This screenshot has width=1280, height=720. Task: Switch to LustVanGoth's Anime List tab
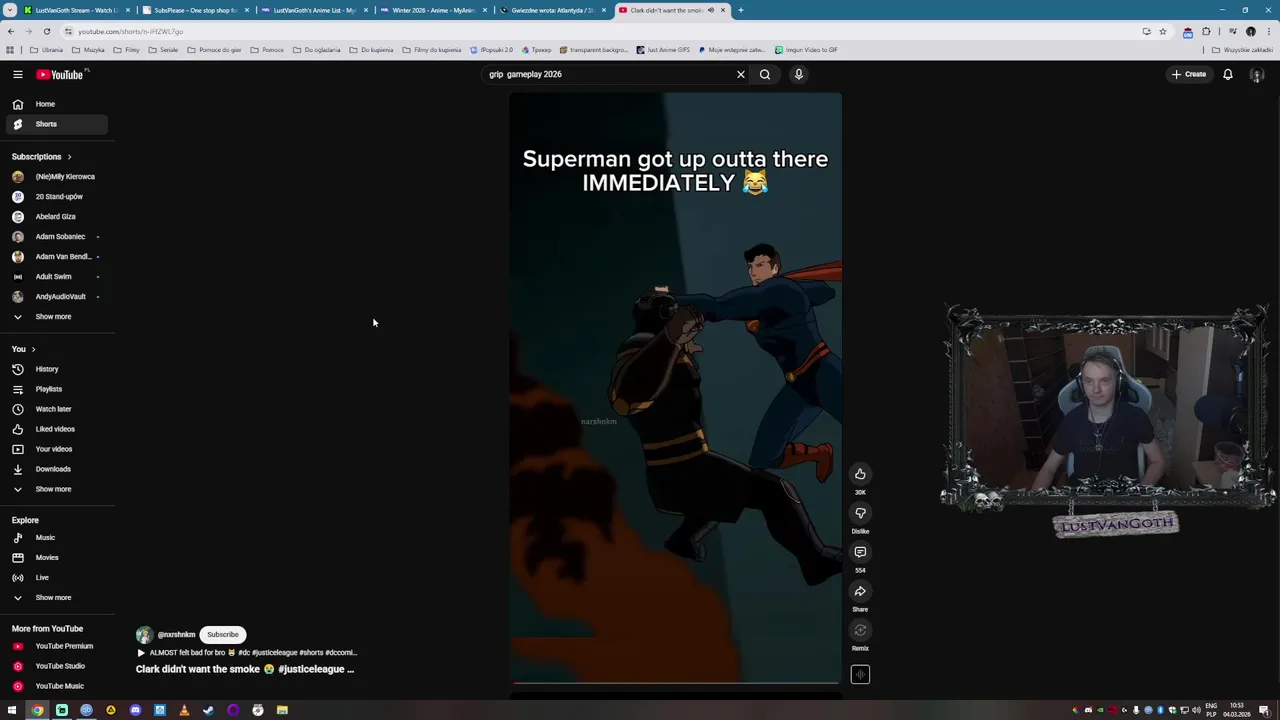(313, 10)
